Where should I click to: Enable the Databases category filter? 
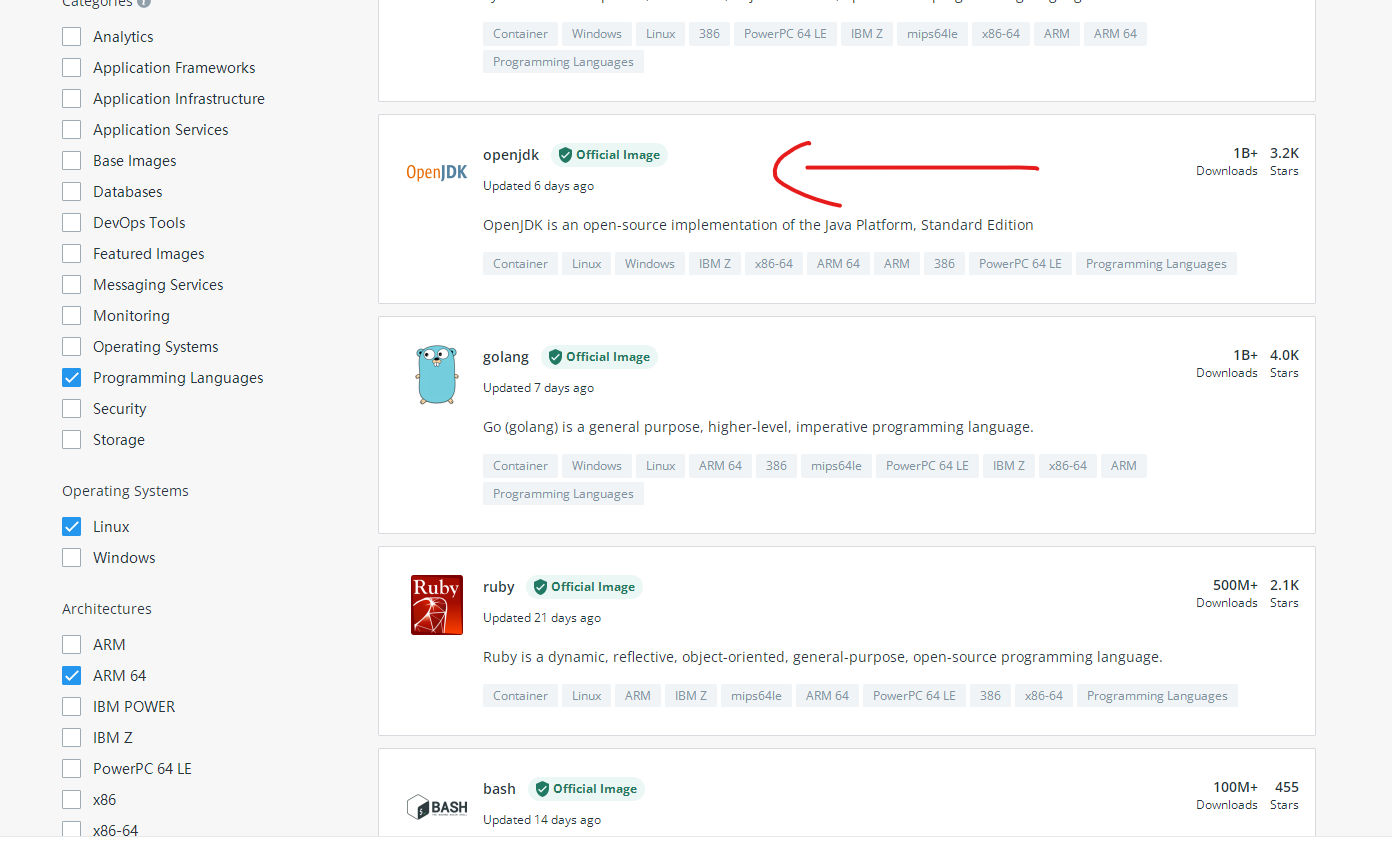point(71,191)
